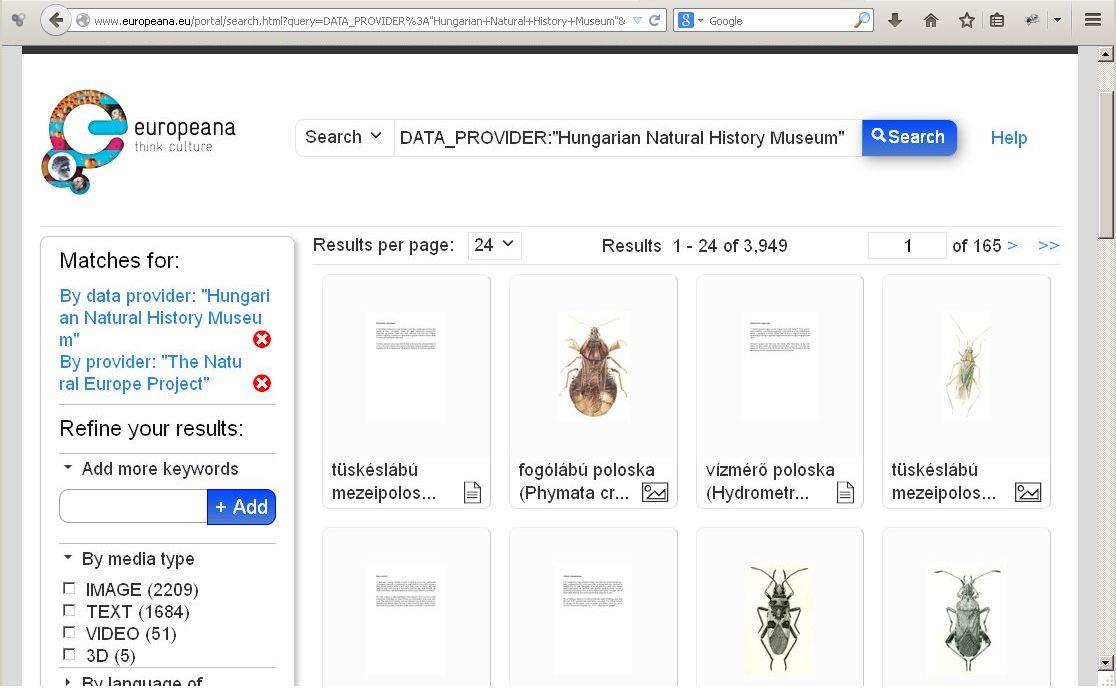Tick the VIDEO (51) checkbox
Screen dimensions: 1116x688
click(69, 633)
